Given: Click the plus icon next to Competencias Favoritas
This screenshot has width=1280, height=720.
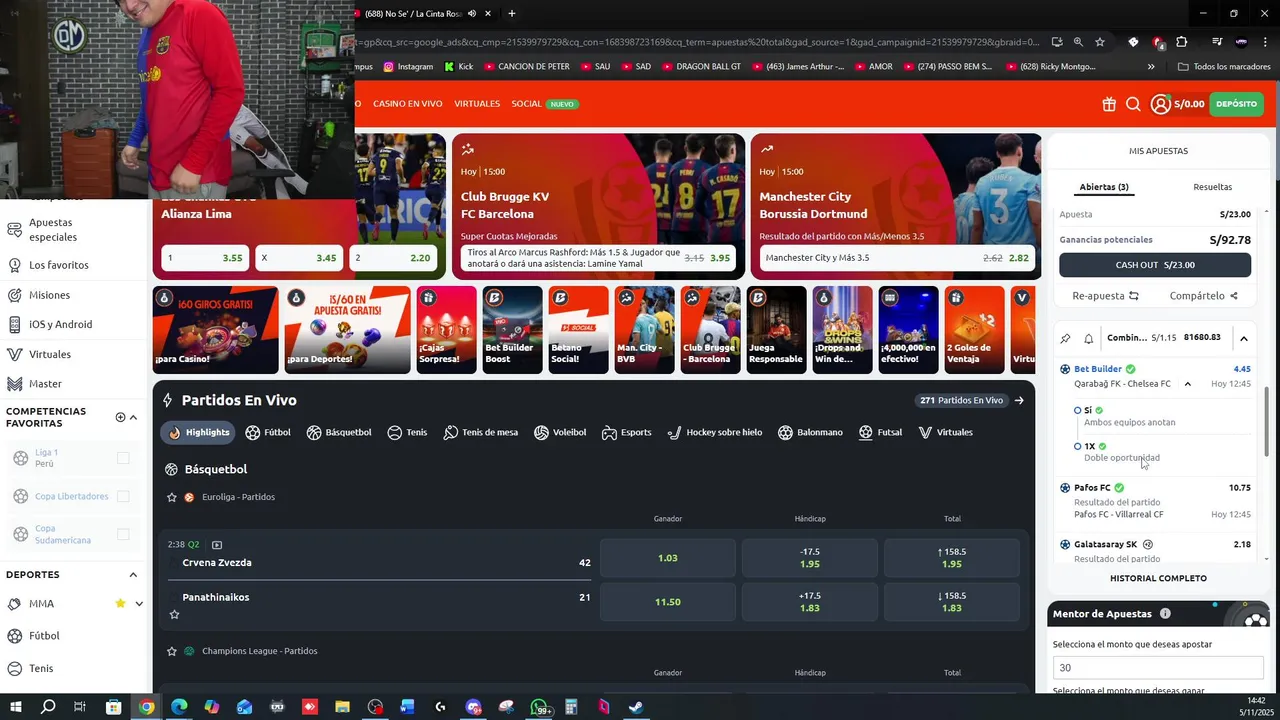Looking at the screenshot, I should 120,417.
